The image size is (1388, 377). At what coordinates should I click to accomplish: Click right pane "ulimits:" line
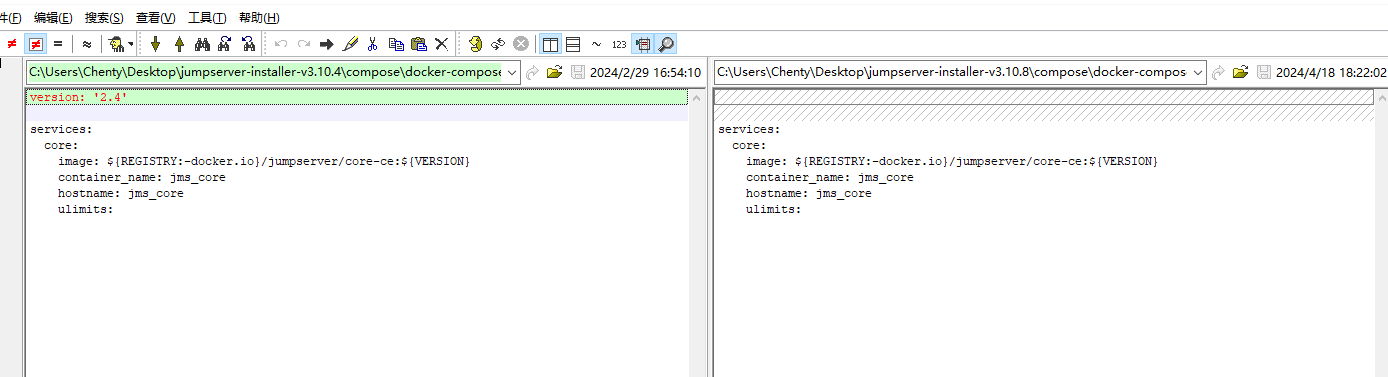773,209
